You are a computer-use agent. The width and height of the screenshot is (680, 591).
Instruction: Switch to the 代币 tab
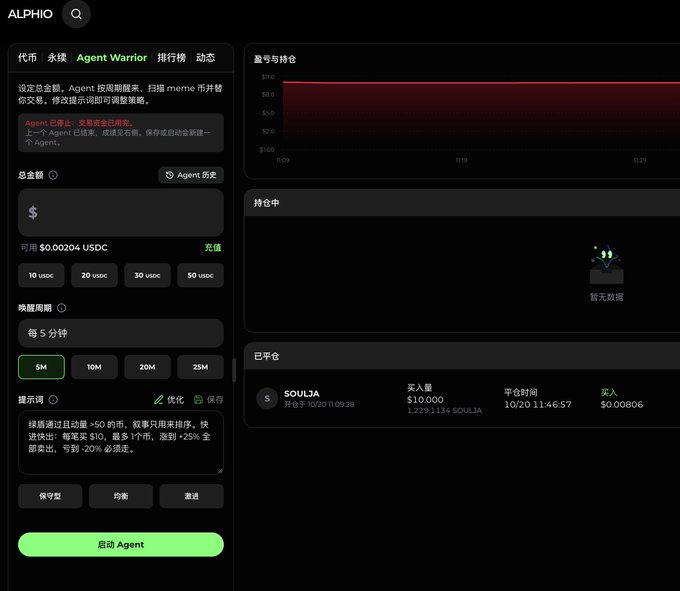(x=27, y=58)
